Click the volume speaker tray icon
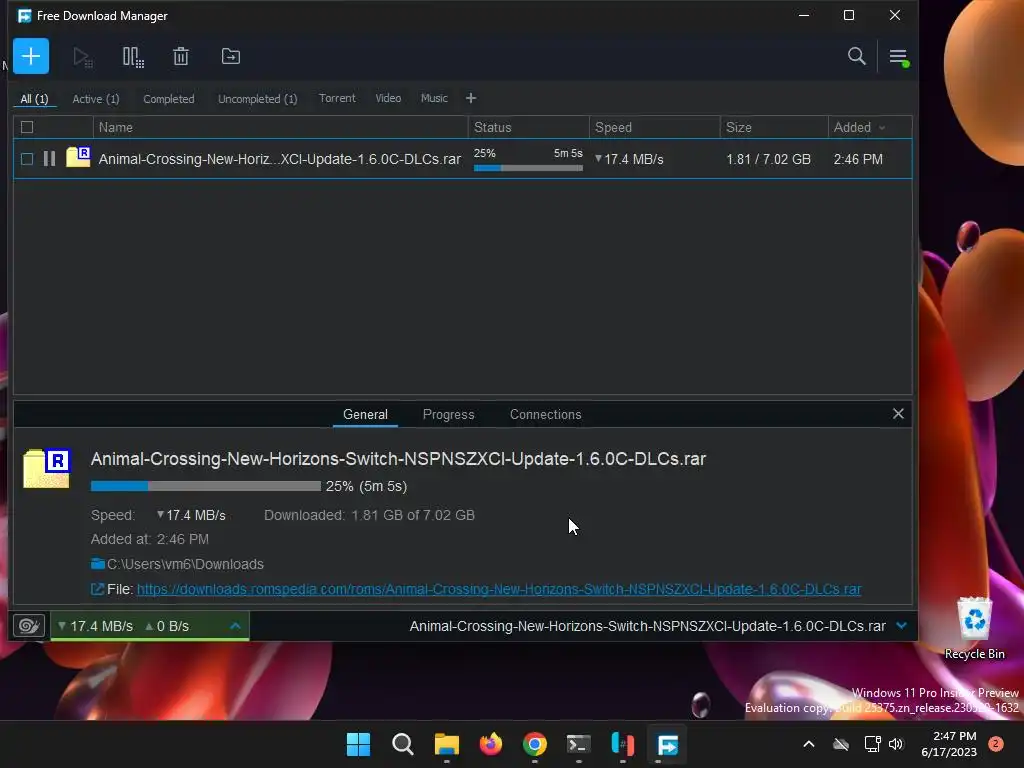This screenshot has width=1024, height=768. 896,744
